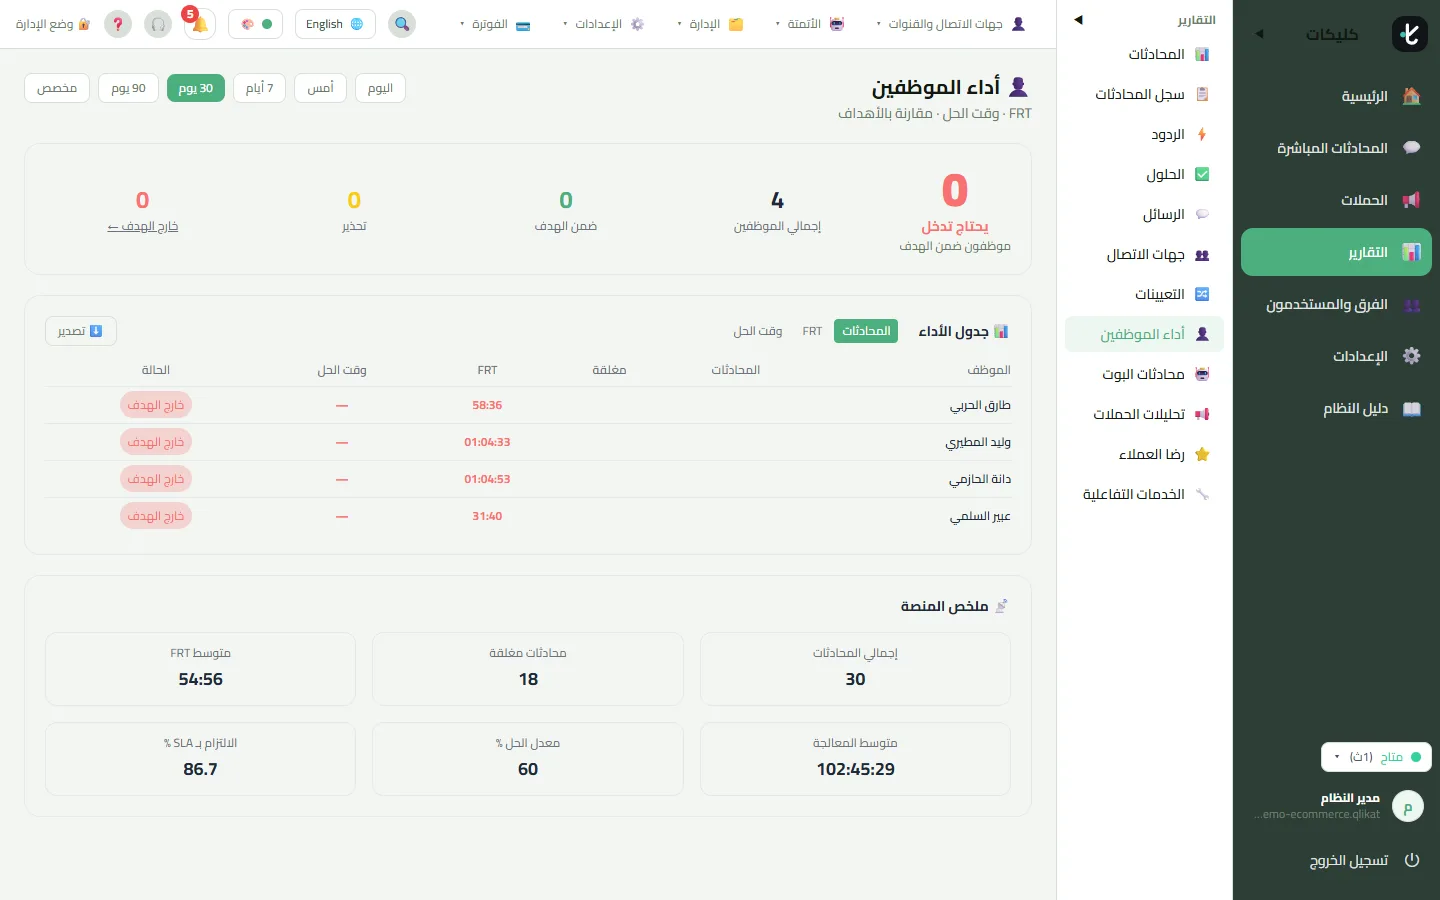Open الفرق والمستخدمون teams page
Image resolution: width=1440 pixels, height=900 pixels.
[x=1336, y=304]
